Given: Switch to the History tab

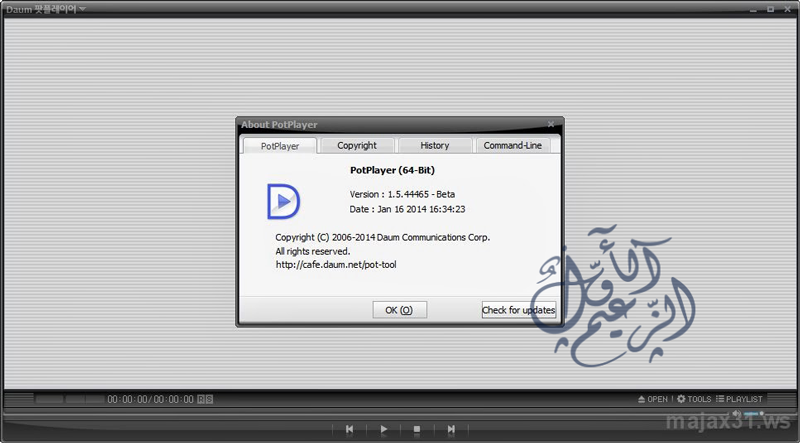Looking at the screenshot, I should pos(435,145).
